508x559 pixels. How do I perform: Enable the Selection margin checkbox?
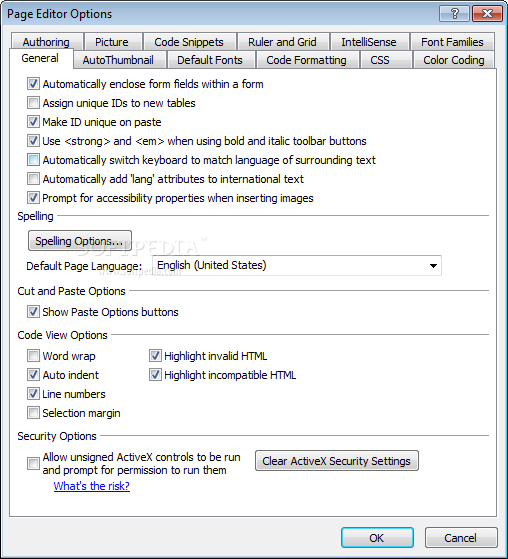pos(33,413)
